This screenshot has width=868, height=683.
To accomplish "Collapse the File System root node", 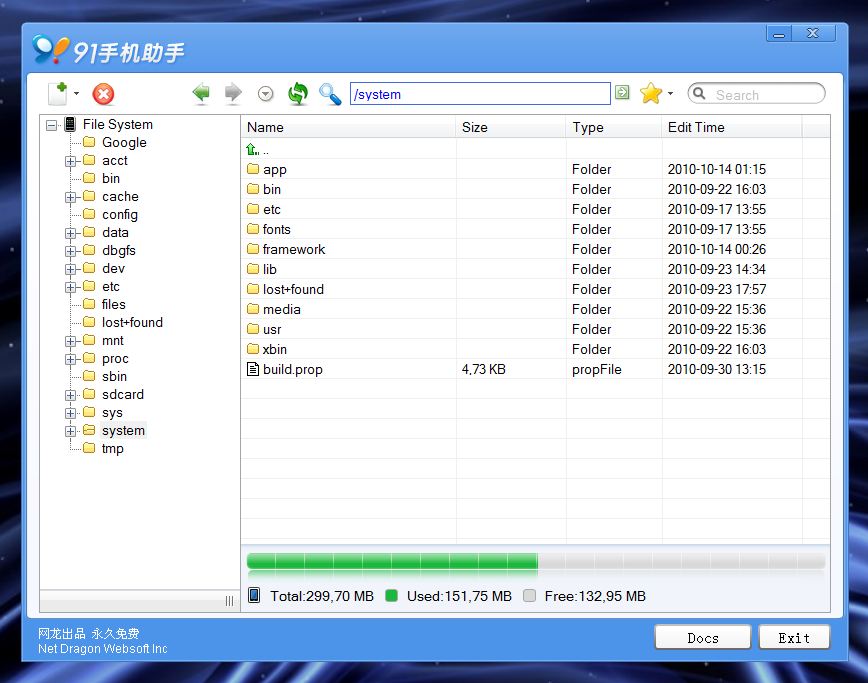I will tap(51, 125).
